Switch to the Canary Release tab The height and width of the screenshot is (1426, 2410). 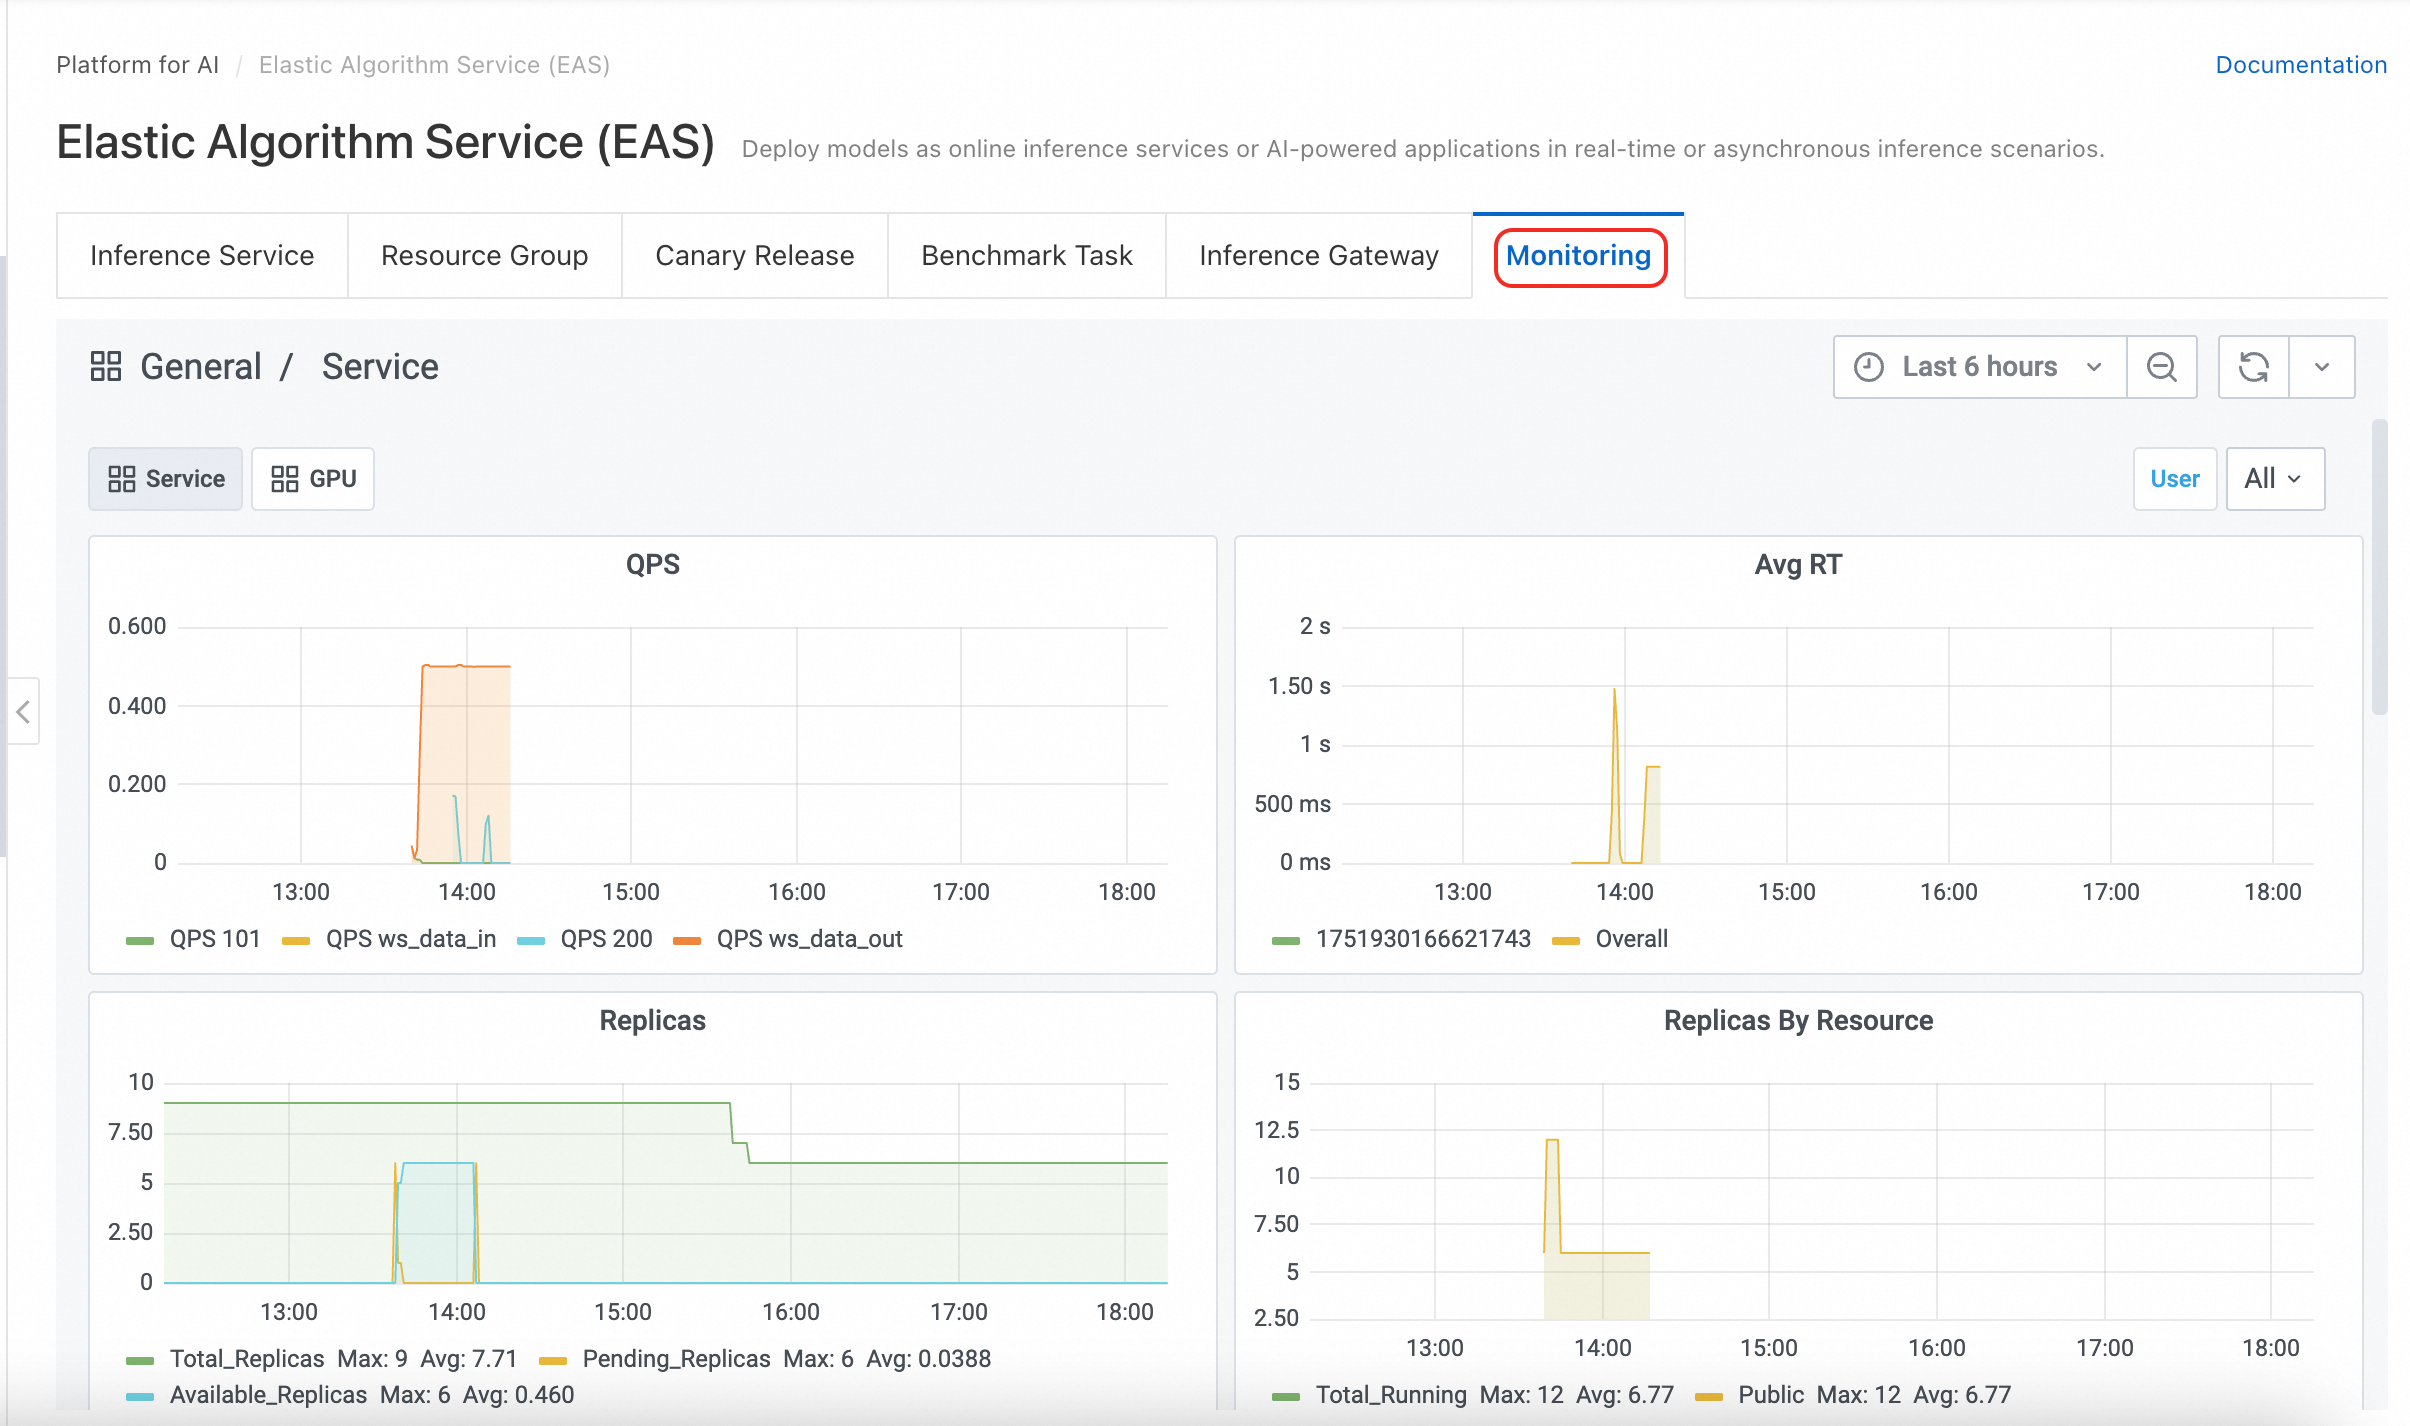(755, 256)
